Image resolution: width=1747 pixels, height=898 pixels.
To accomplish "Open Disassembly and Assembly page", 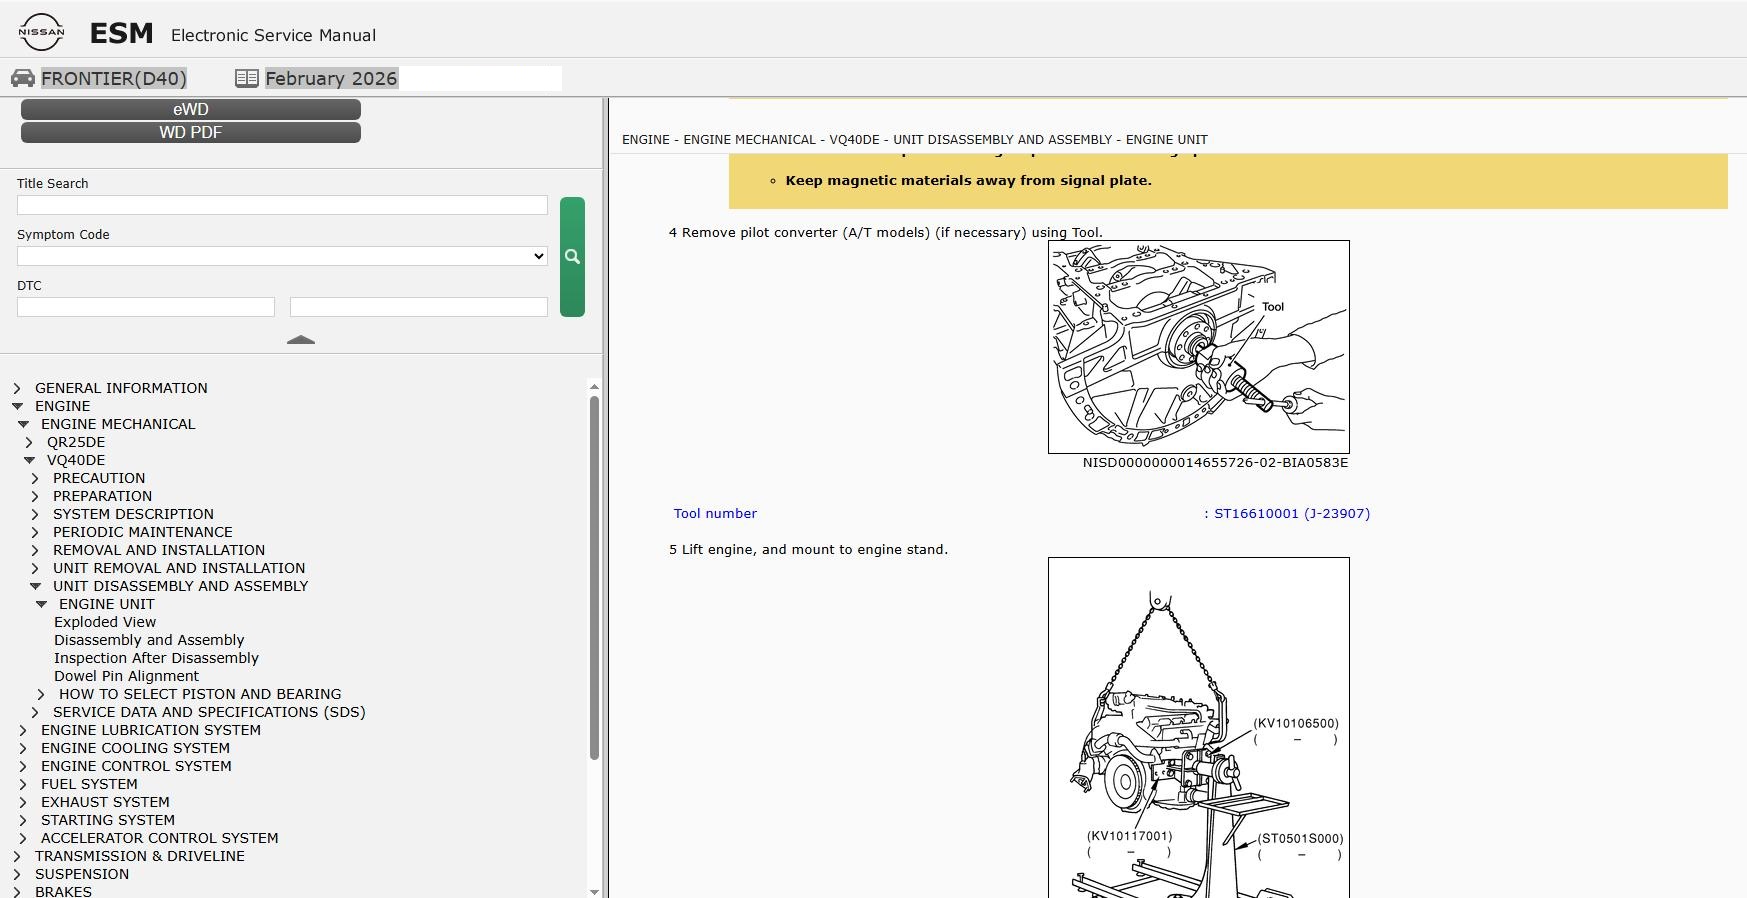I will point(149,640).
